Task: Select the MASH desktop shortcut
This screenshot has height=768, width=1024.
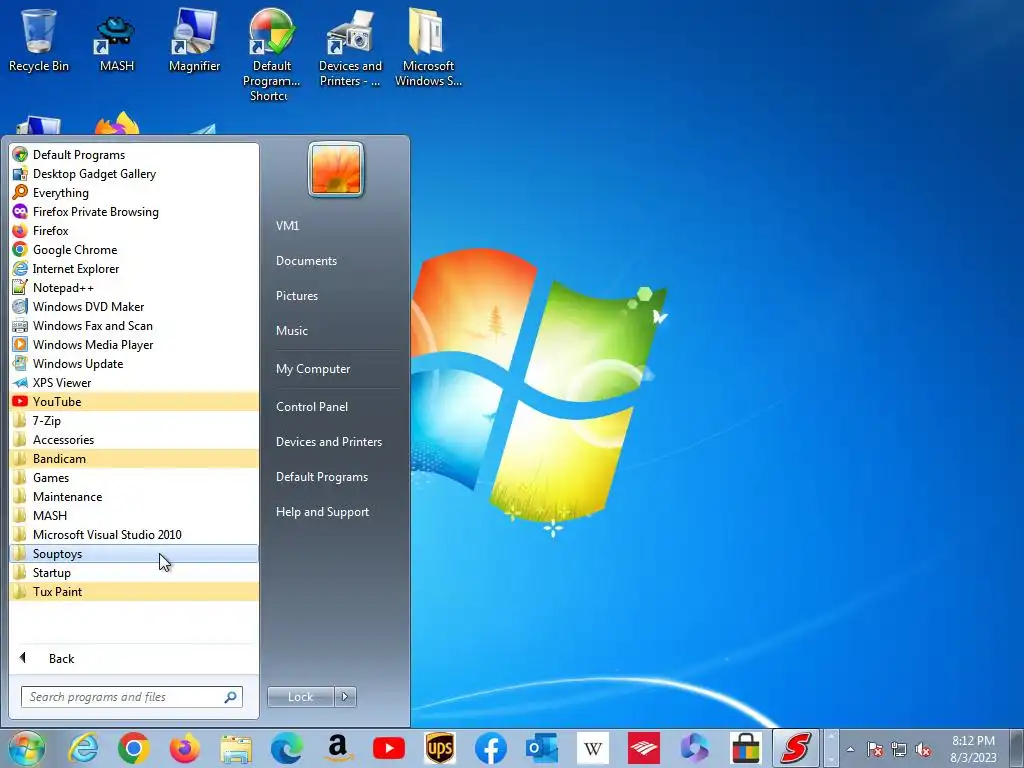Action: coord(116,41)
